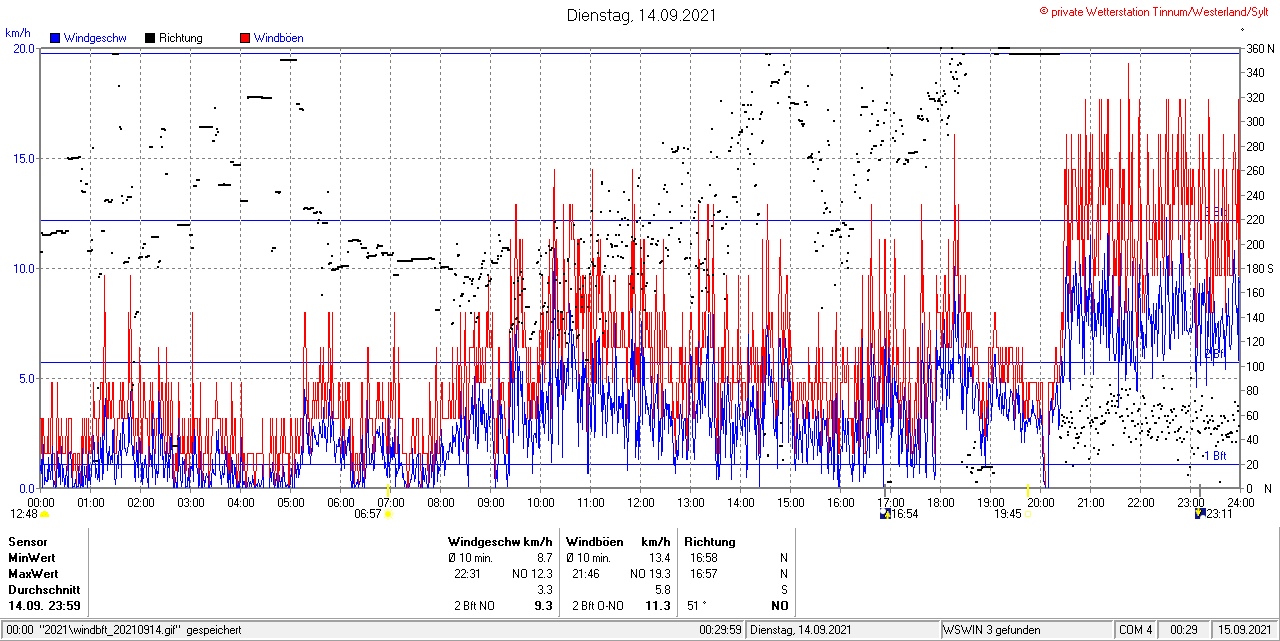Click the moon icon next to 23:11

(x=1200, y=514)
